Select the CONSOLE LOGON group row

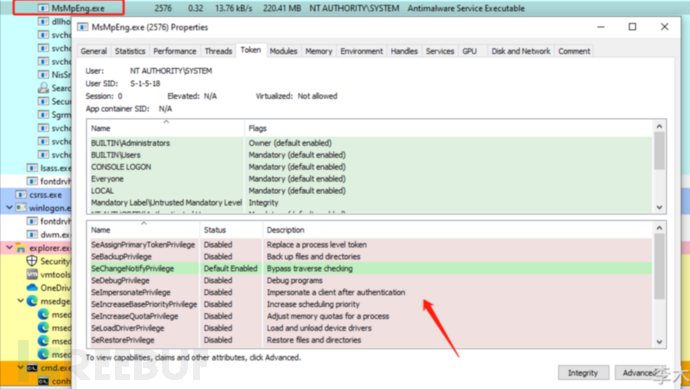pyautogui.click(x=370, y=167)
